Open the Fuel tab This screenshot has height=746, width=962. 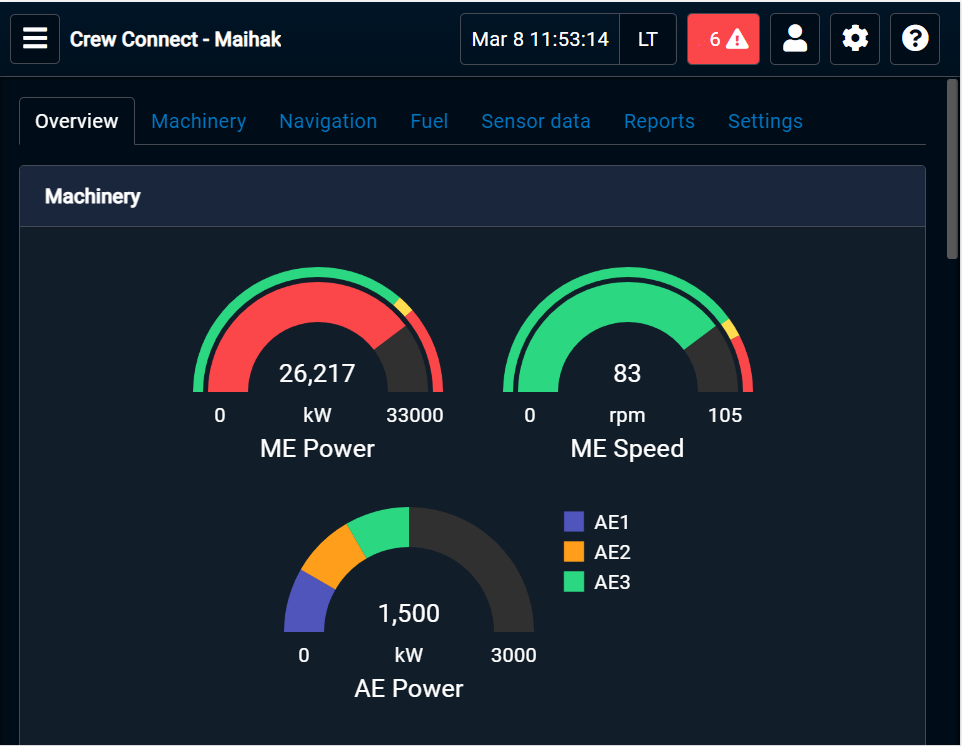(429, 121)
